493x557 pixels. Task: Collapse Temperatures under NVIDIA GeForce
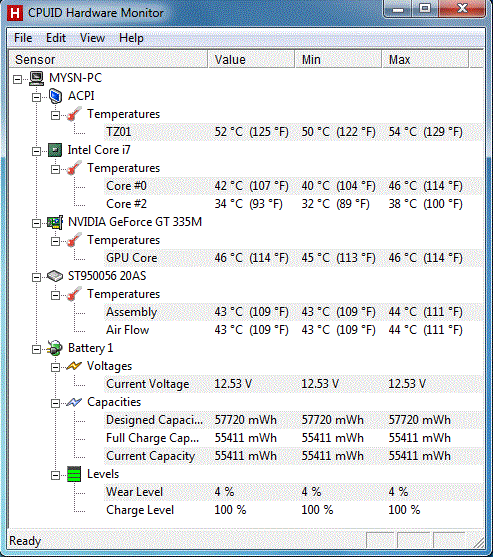pyautogui.click(x=55, y=242)
